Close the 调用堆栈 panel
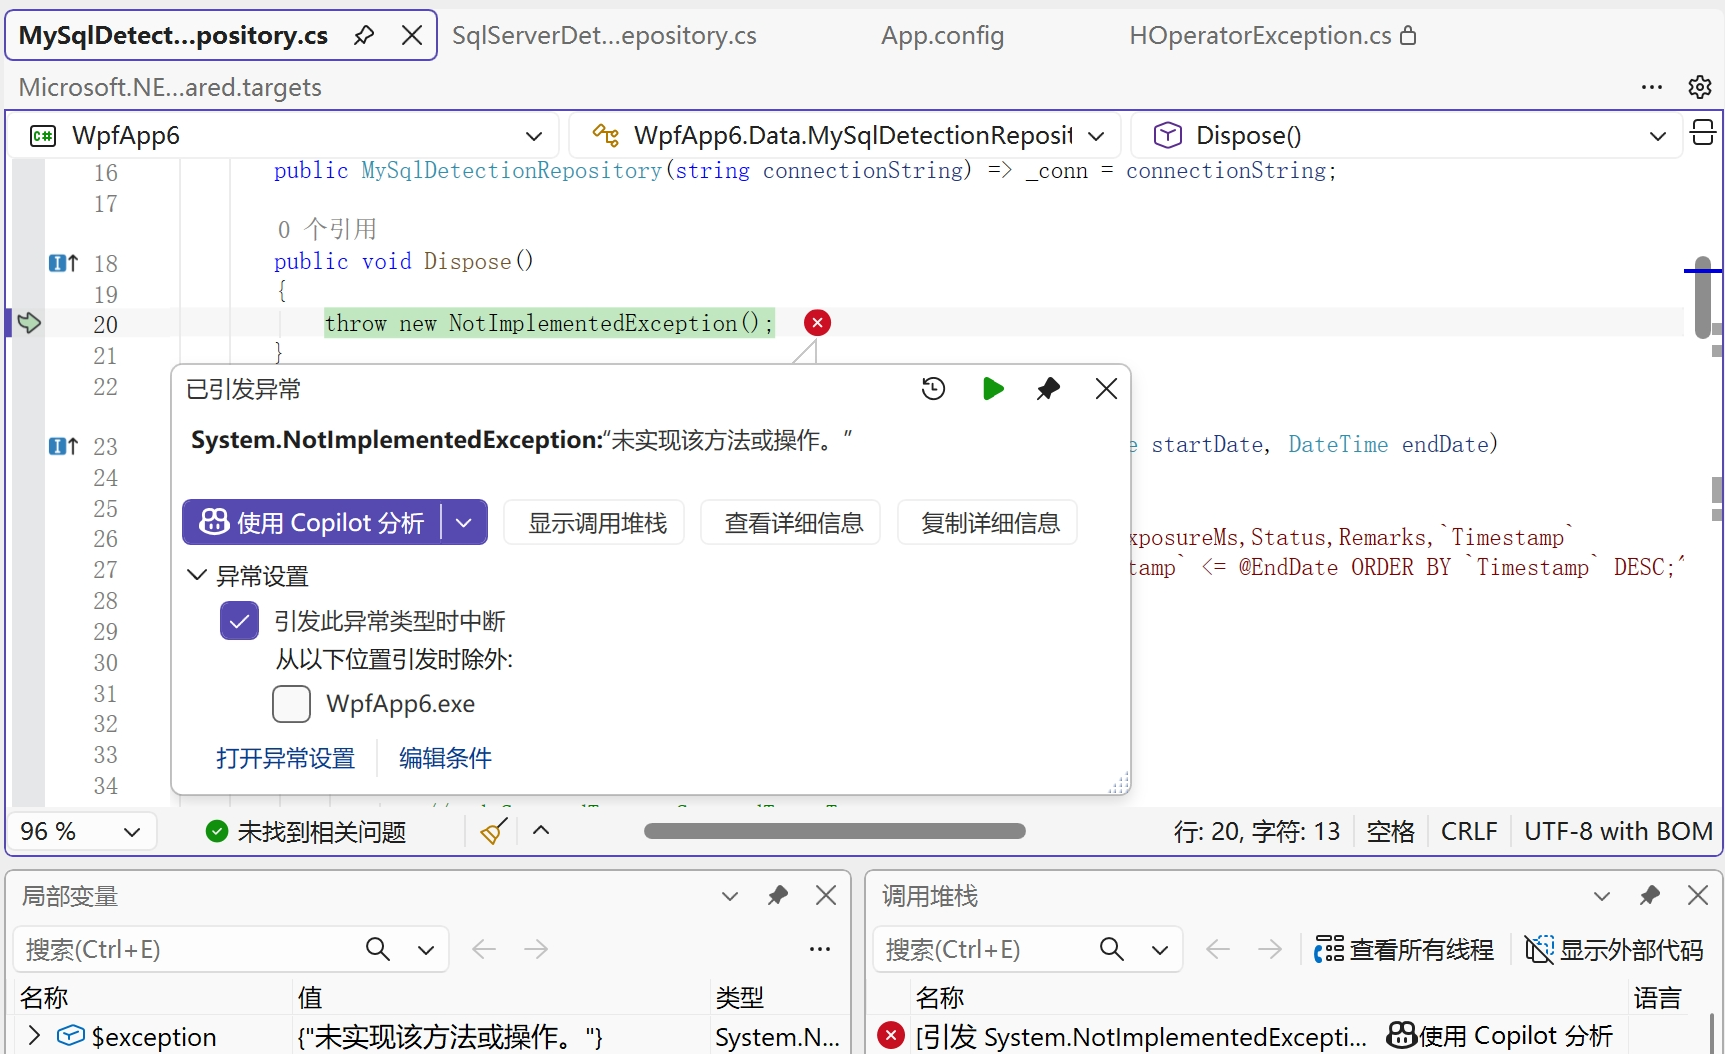Viewport: 1725px width, 1054px height. click(1698, 896)
